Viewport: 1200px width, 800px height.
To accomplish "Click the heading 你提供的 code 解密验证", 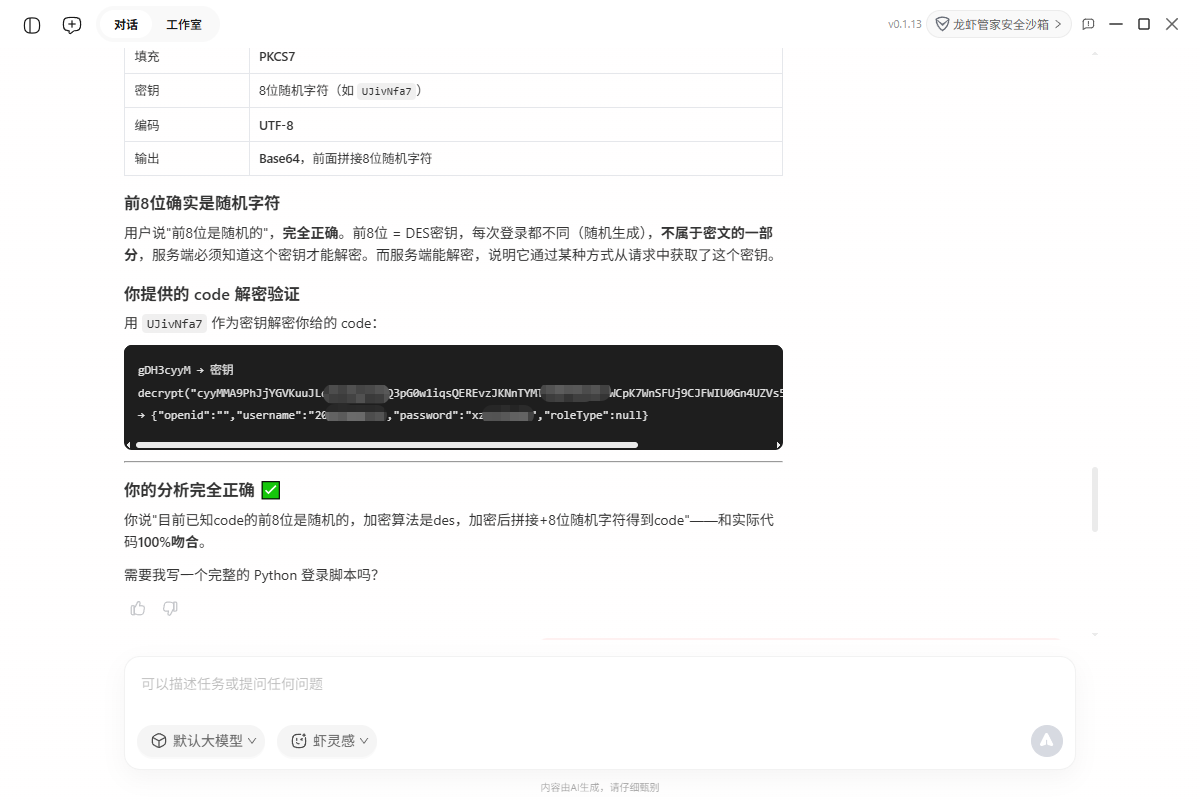I will [212, 294].
